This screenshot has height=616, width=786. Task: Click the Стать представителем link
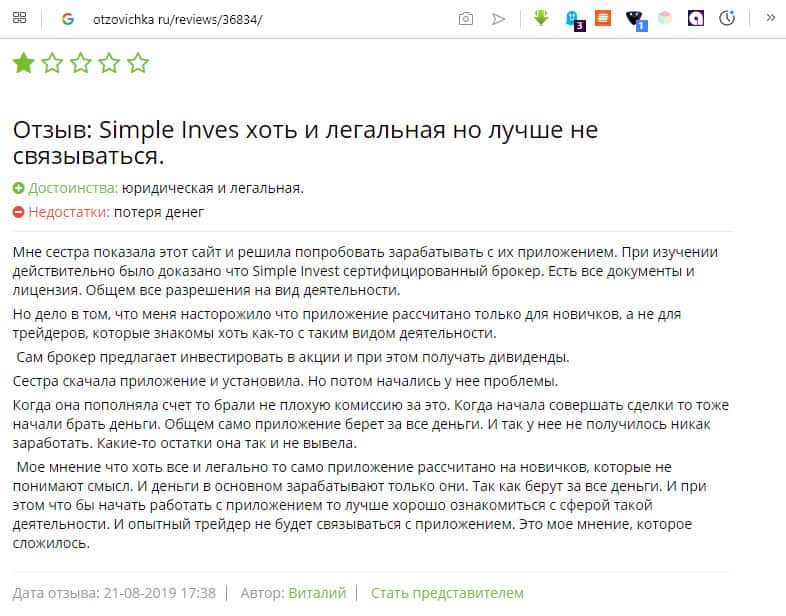point(447,593)
